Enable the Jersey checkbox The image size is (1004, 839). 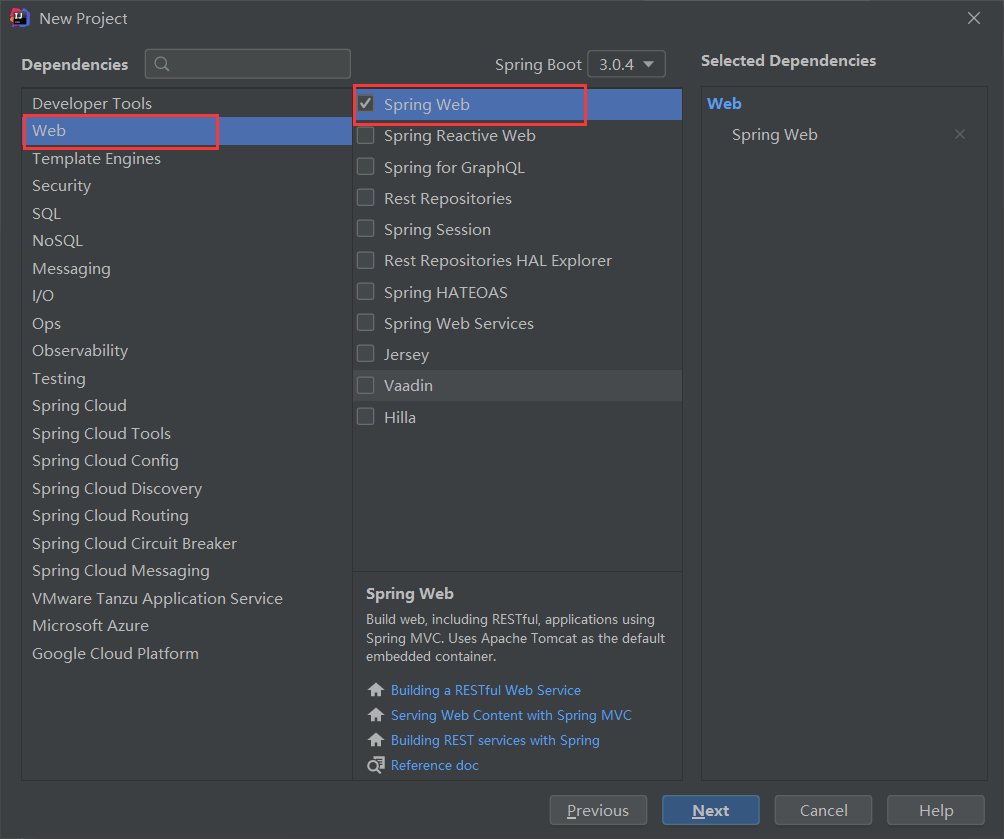click(366, 354)
